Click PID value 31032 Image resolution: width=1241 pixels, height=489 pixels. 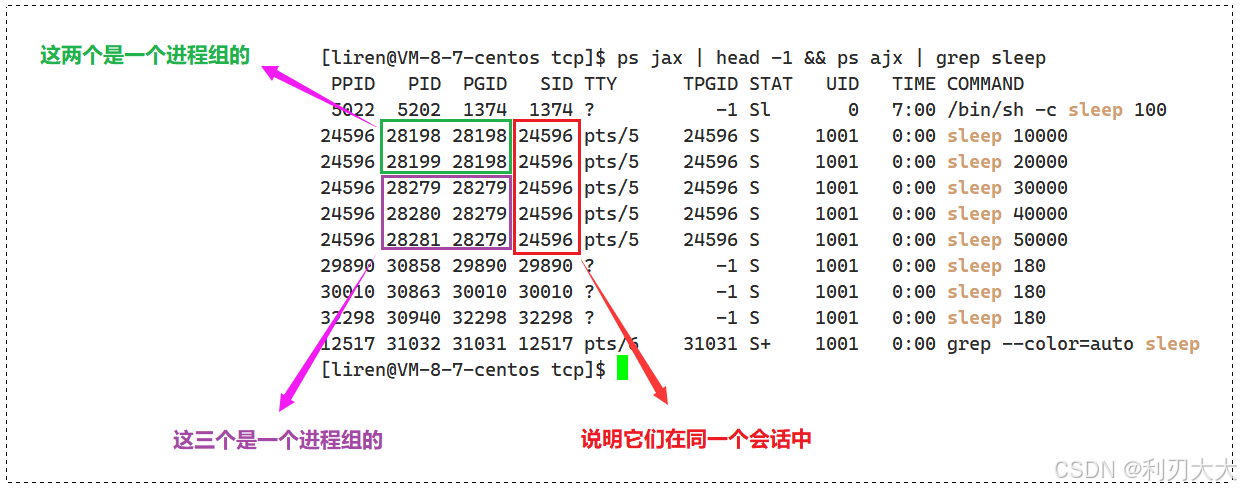coord(414,344)
